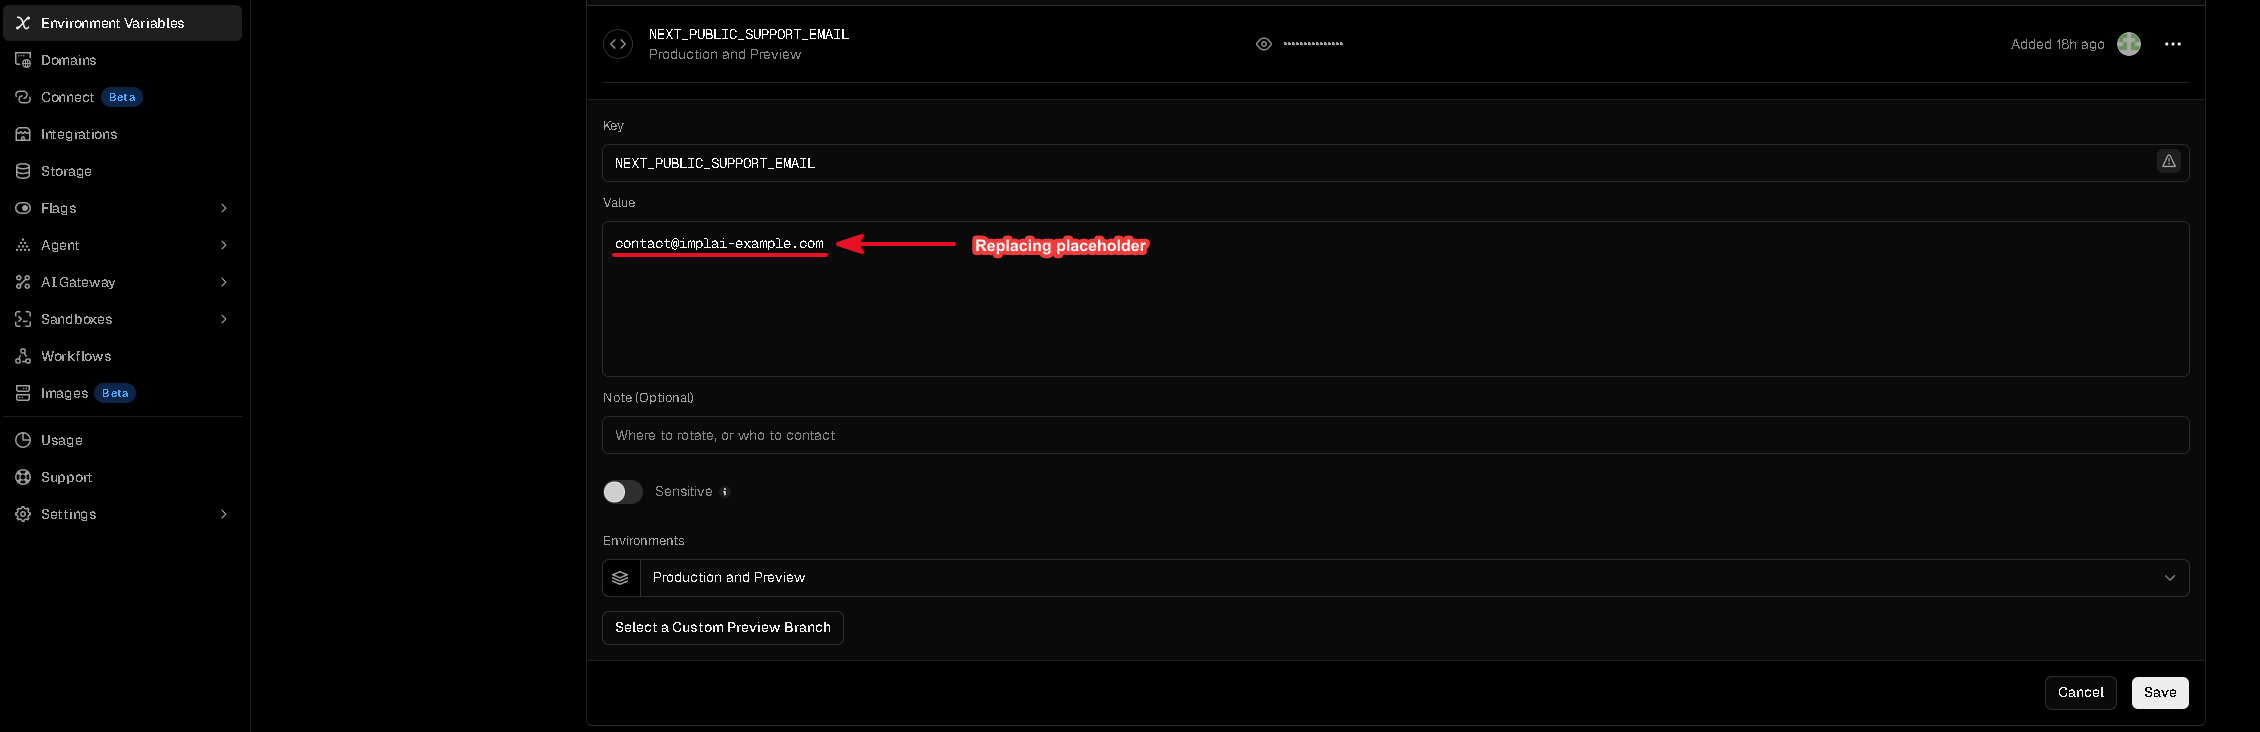Cancel editing the environment variable
Screen dimensions: 2260x732
pos(2081,693)
